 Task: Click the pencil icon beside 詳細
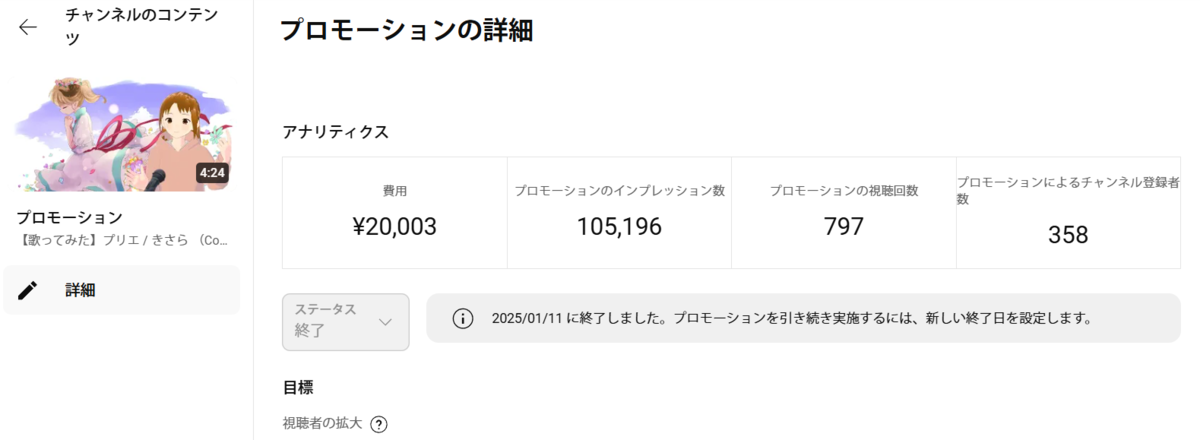29,290
